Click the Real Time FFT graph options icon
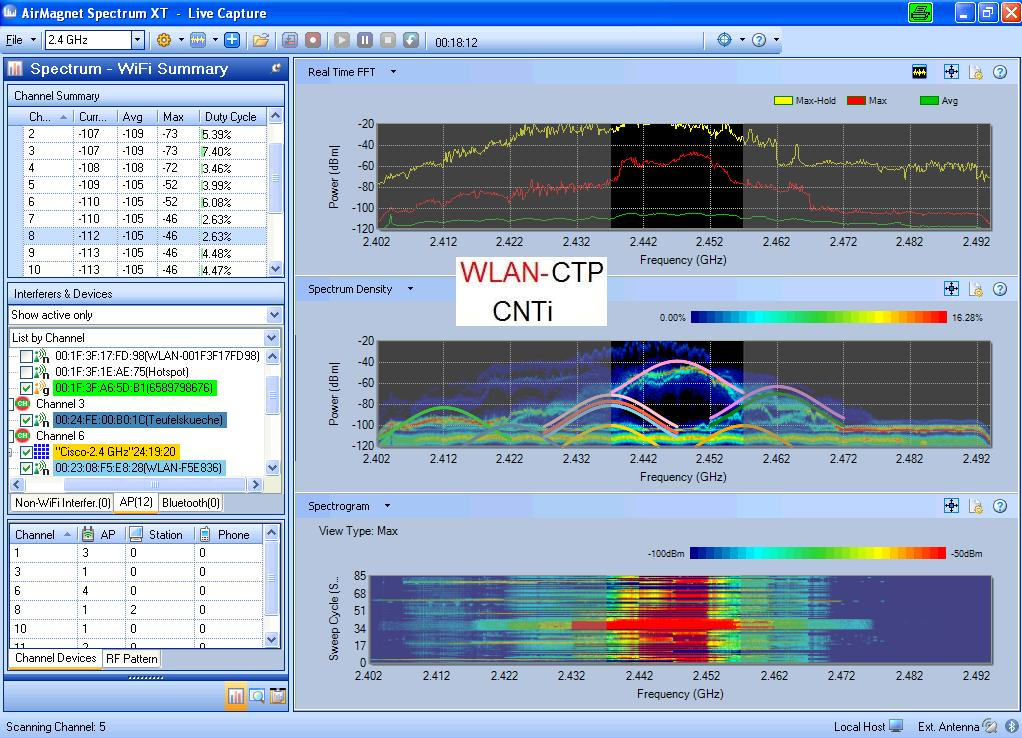The width and height of the screenshot is (1022, 738). [x=920, y=72]
